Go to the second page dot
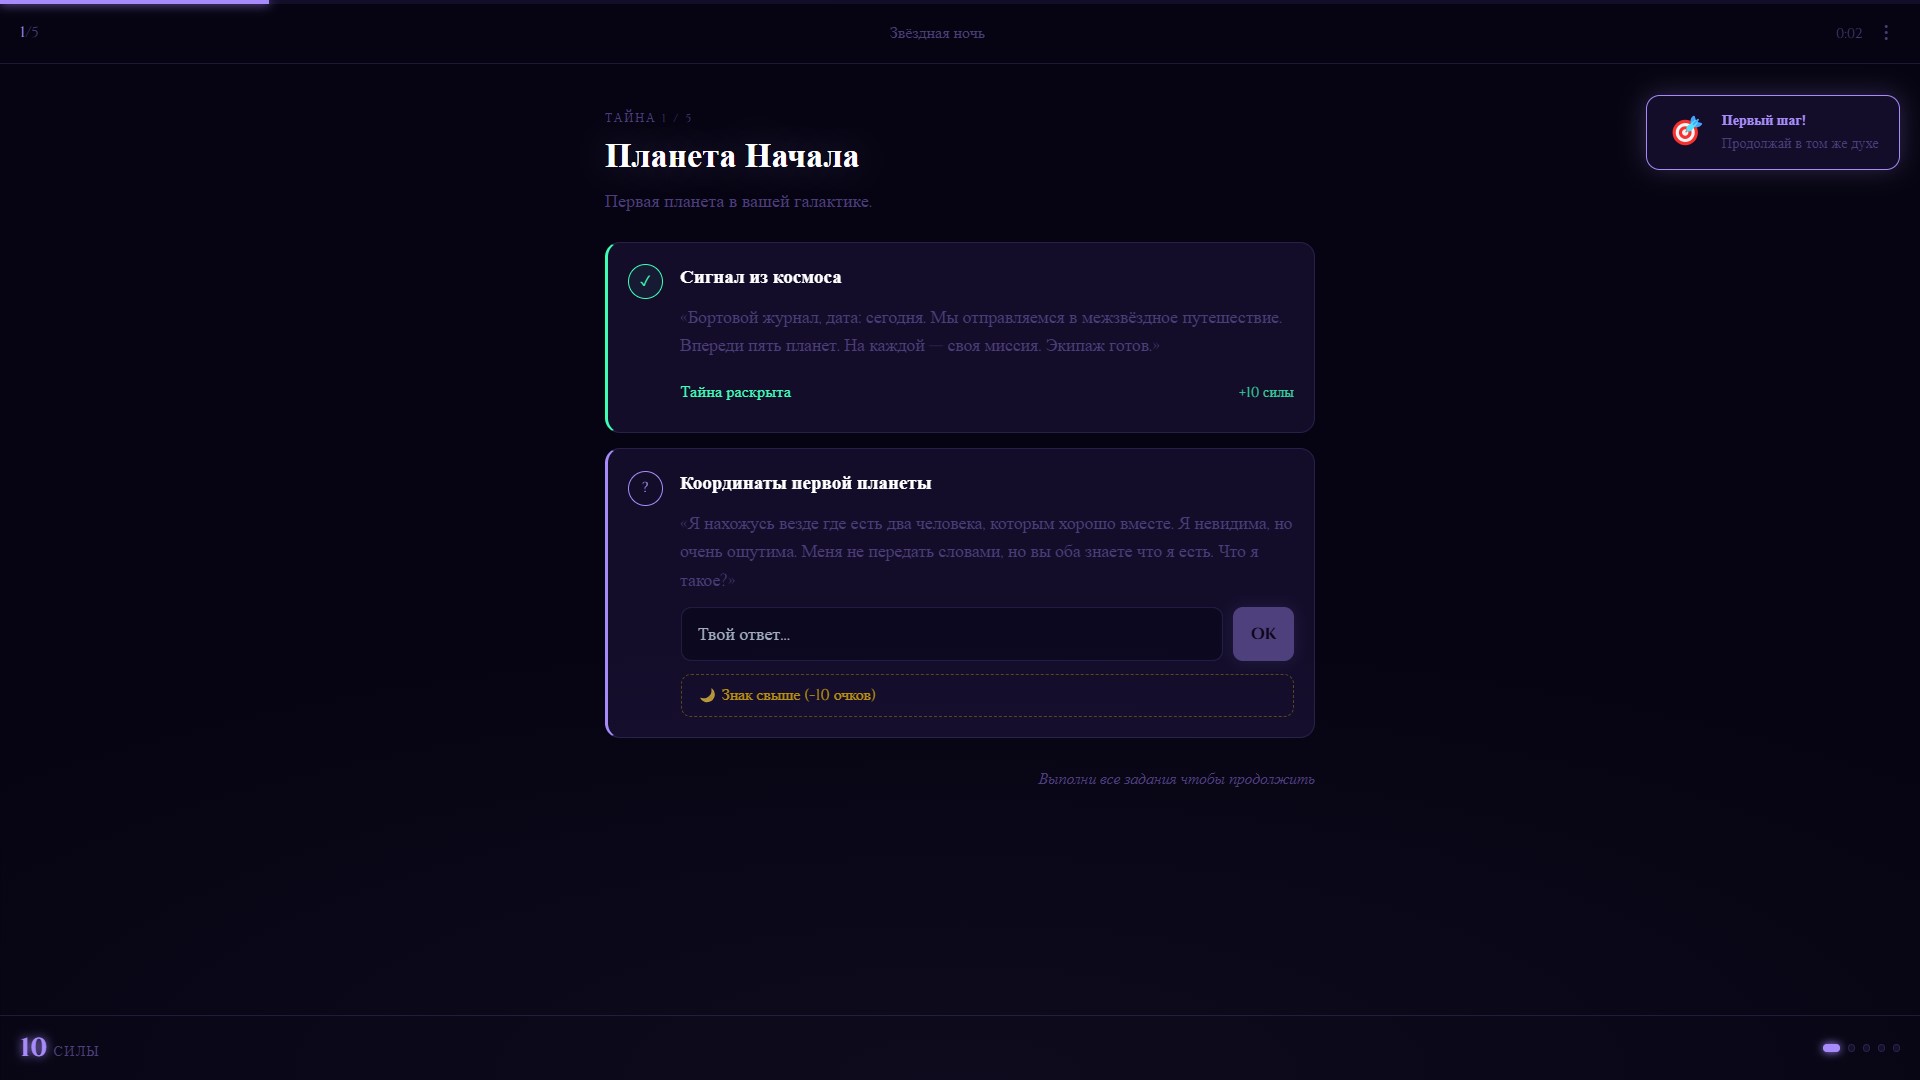1920x1080 pixels. point(1852,1048)
